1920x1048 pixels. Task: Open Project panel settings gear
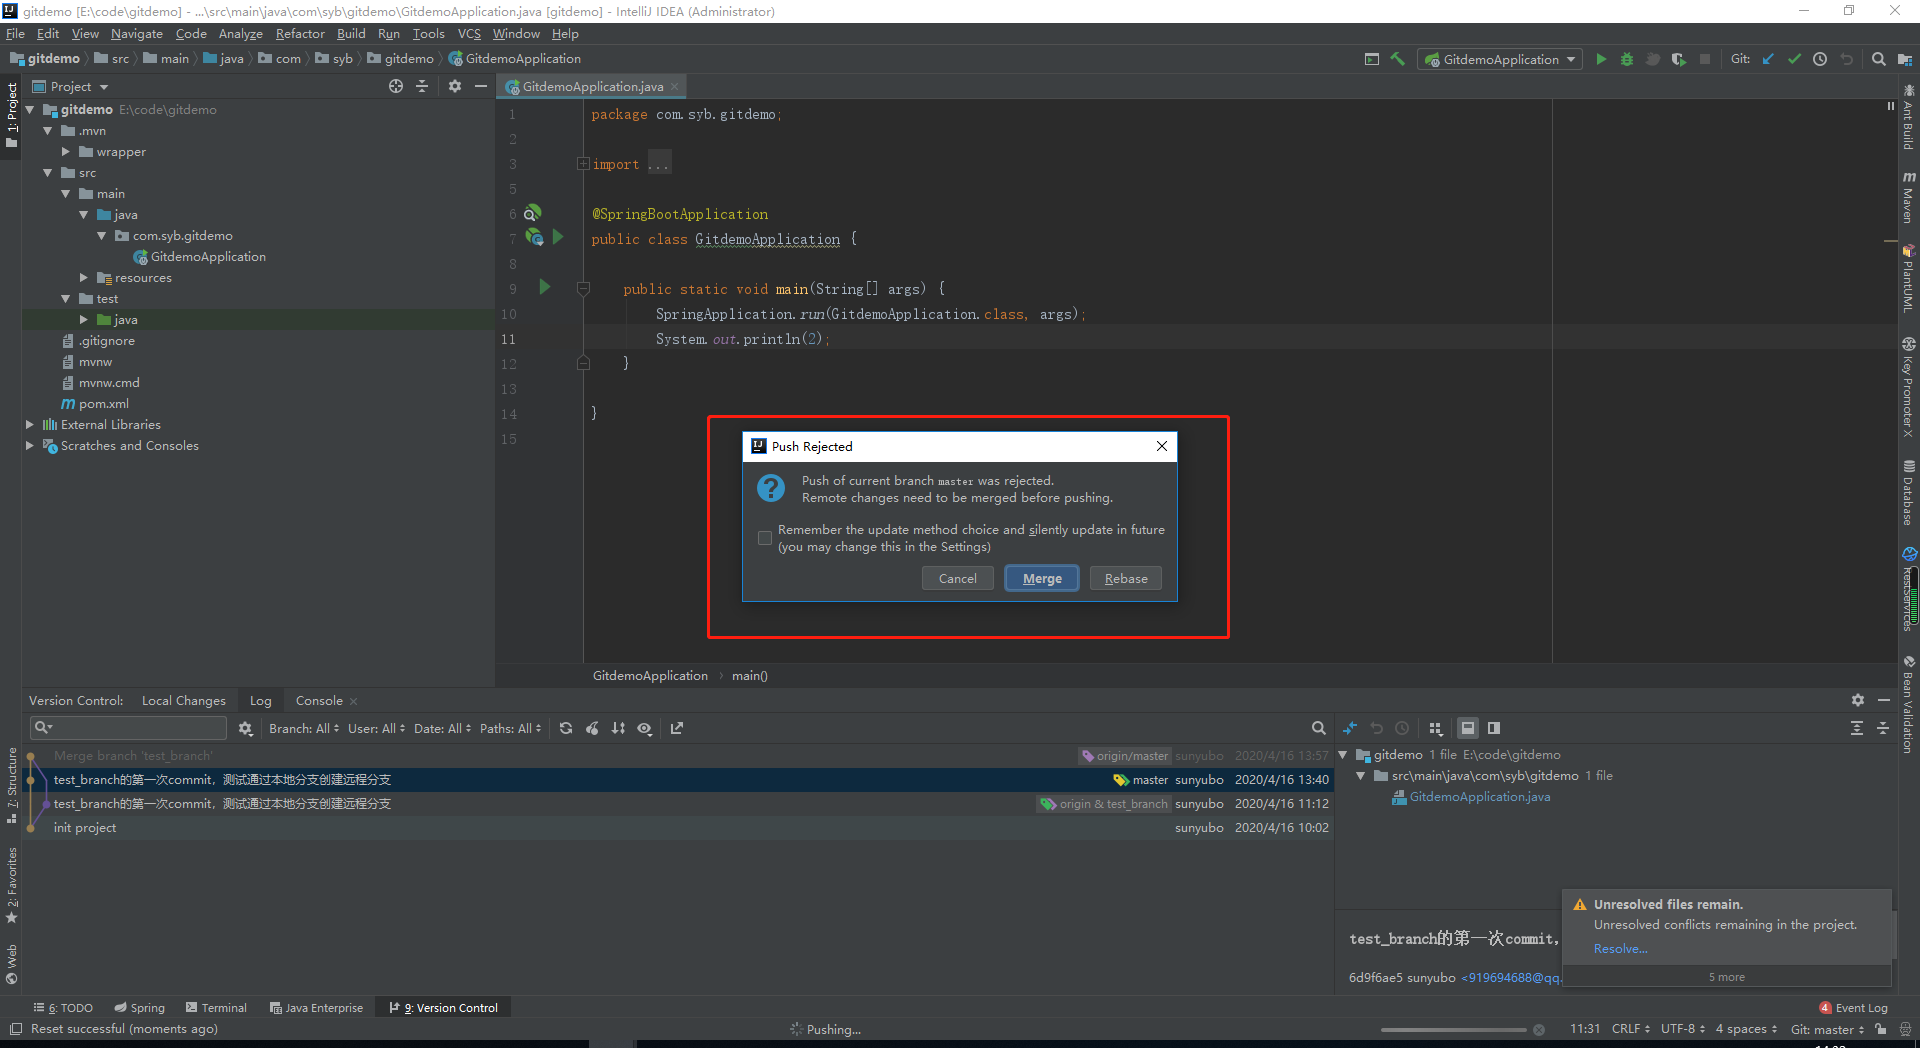click(455, 86)
